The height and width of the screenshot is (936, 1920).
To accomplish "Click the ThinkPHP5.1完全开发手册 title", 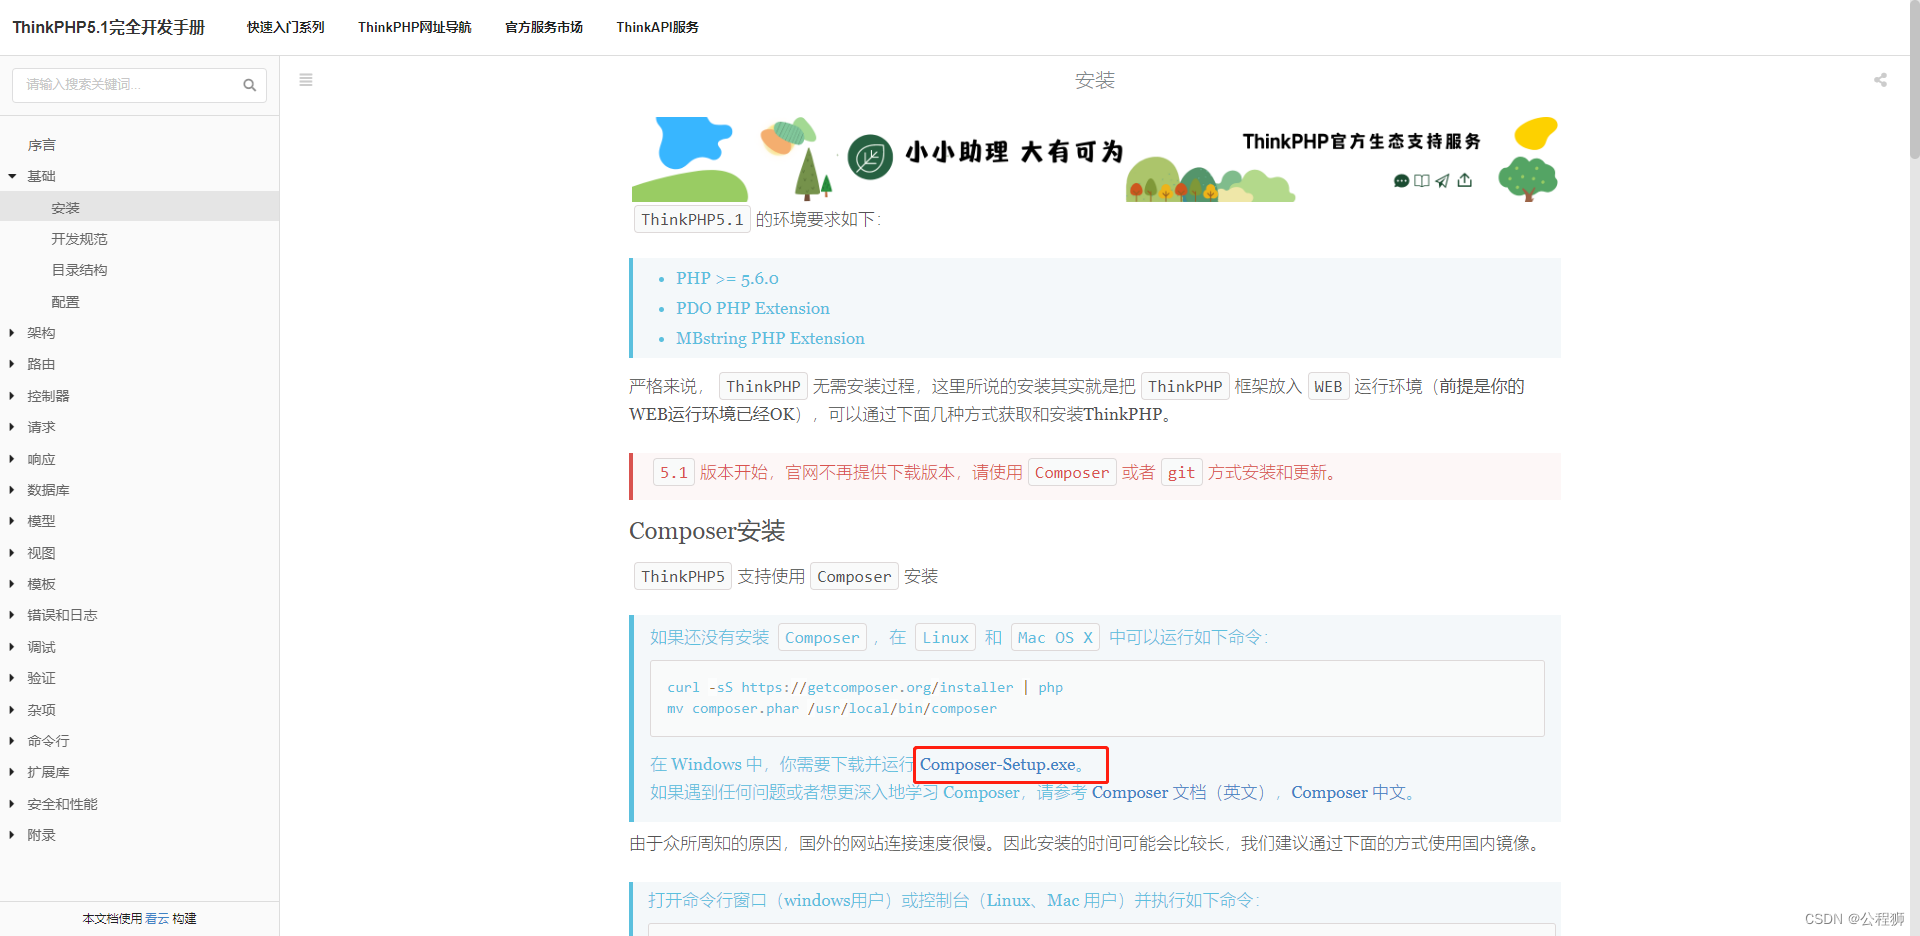I will pyautogui.click(x=108, y=27).
